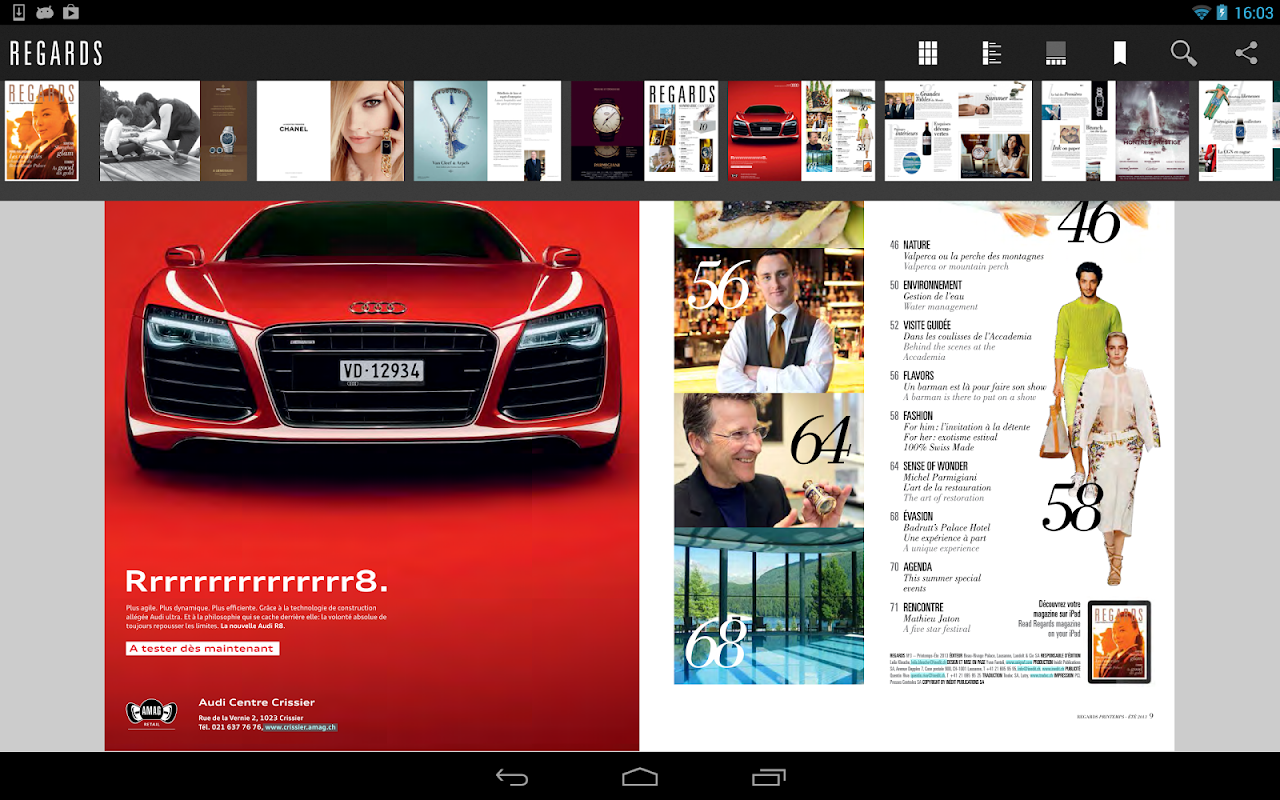Tap the indoor pool photo numbered 68
Image resolution: width=1280 pixels, height=800 pixels.
point(769,606)
